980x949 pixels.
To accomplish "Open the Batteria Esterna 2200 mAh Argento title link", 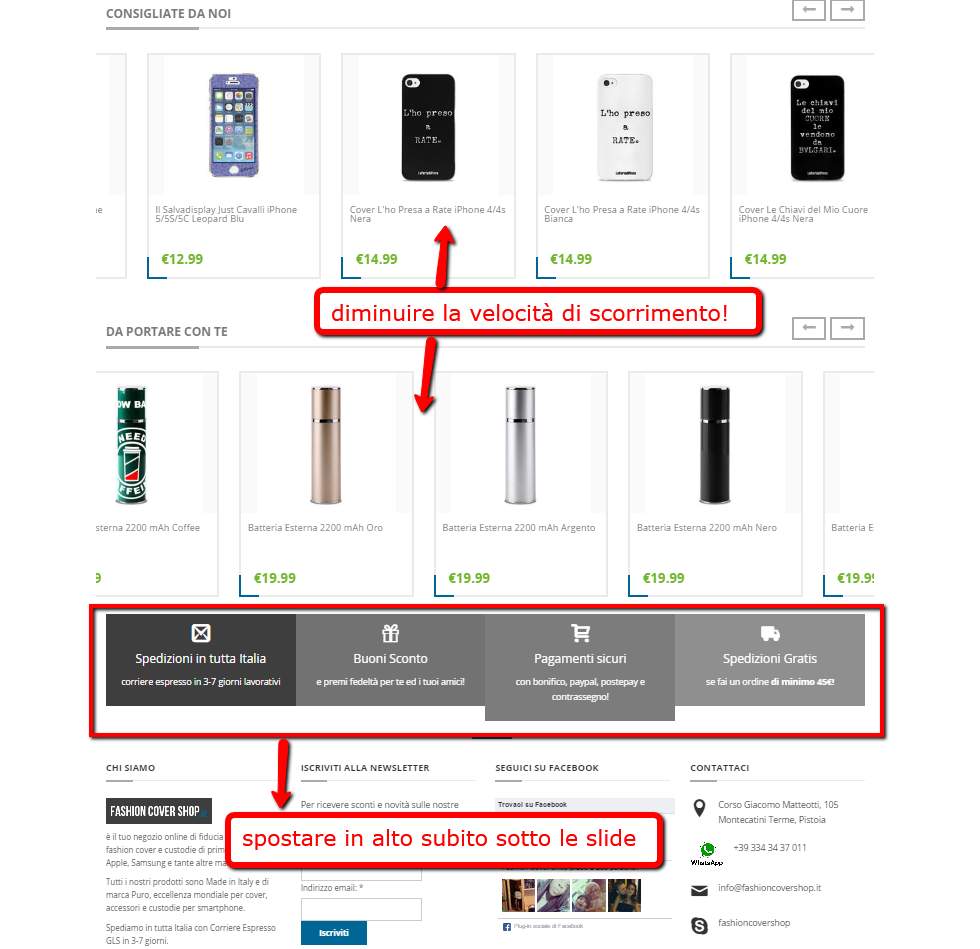I will click(x=519, y=528).
